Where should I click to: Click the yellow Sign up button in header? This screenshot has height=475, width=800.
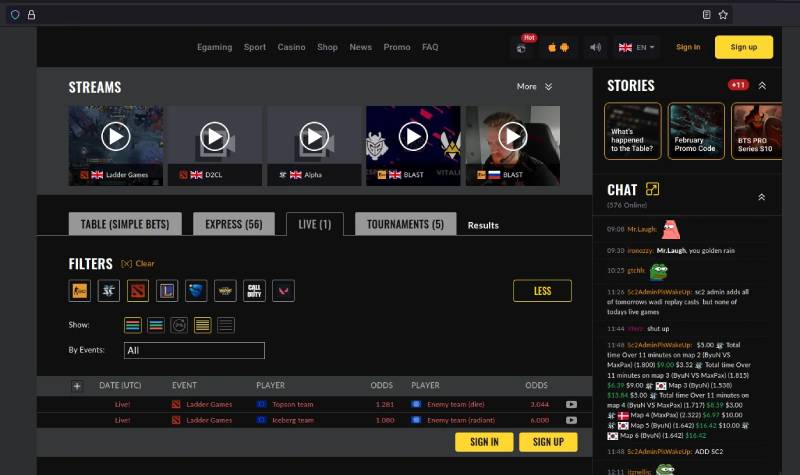743,47
